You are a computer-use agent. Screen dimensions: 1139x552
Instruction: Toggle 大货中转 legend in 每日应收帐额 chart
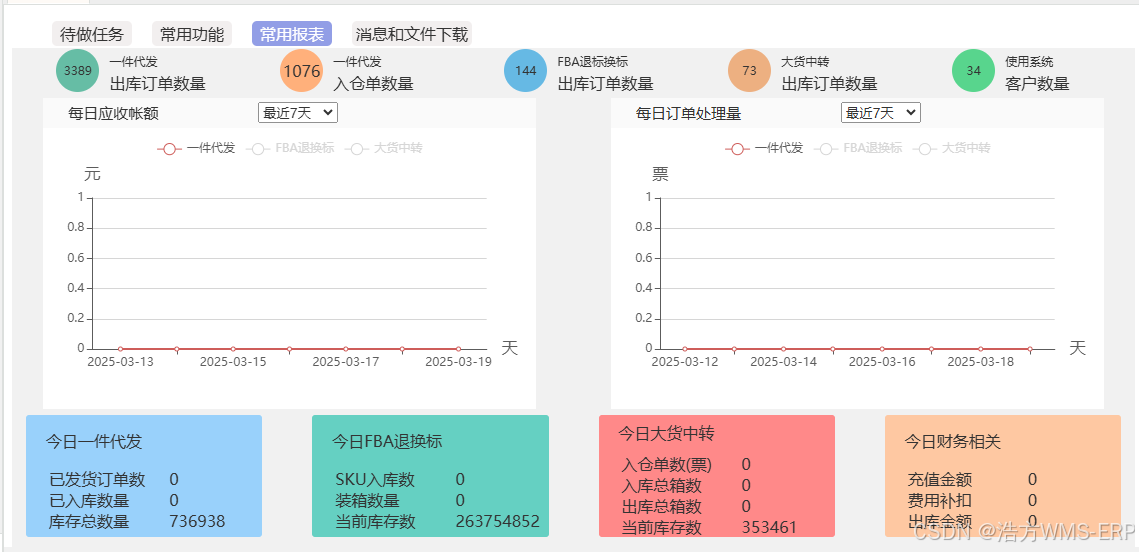coord(384,148)
